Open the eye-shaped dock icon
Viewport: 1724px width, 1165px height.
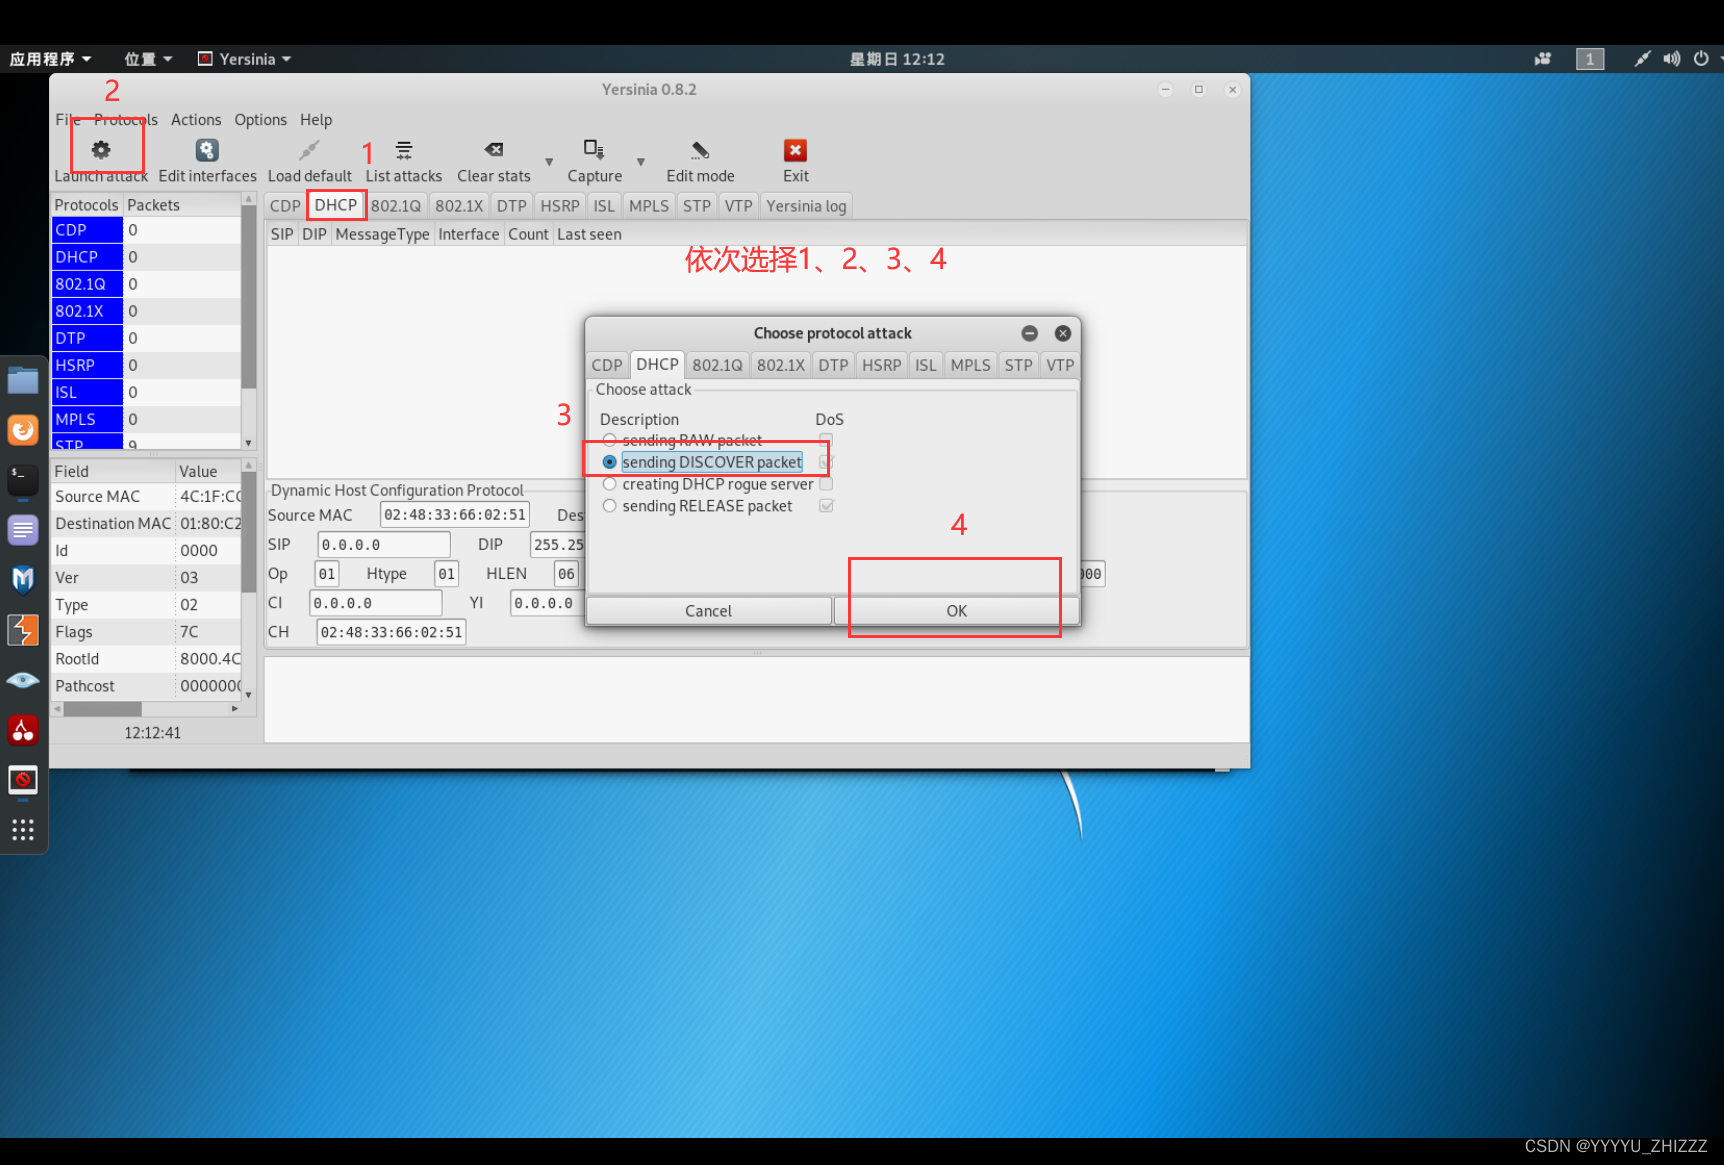pos(23,680)
